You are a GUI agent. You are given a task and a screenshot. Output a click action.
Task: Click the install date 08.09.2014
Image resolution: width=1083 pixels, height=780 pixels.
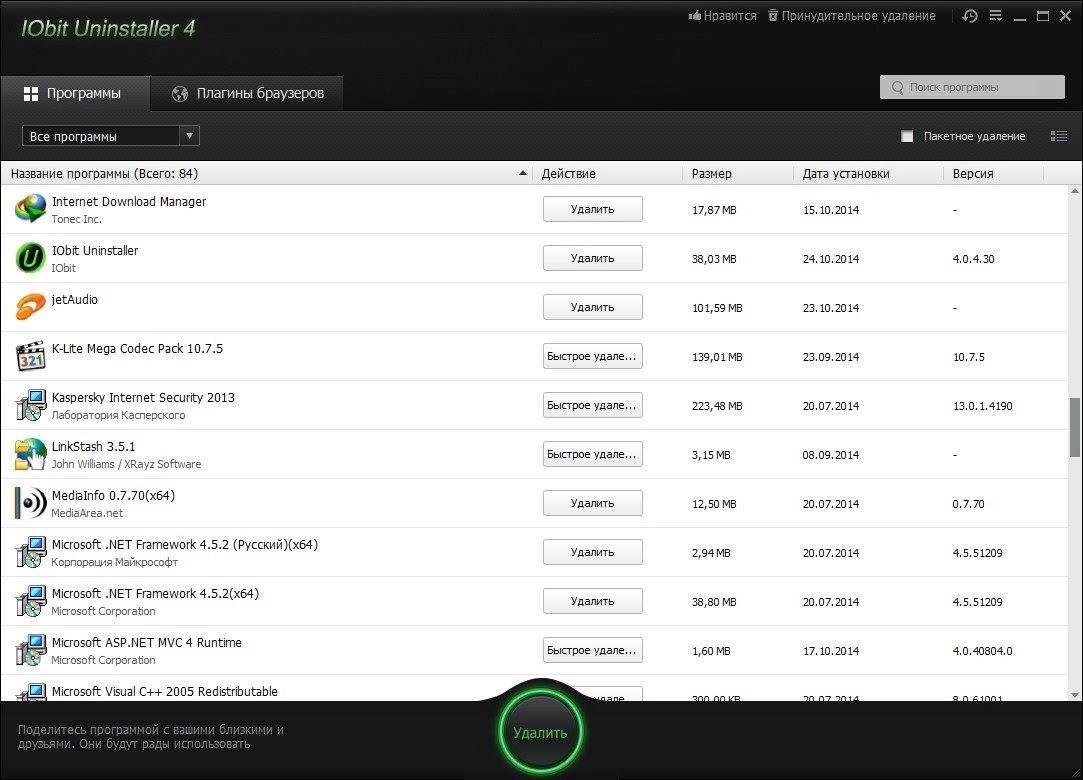click(831, 455)
